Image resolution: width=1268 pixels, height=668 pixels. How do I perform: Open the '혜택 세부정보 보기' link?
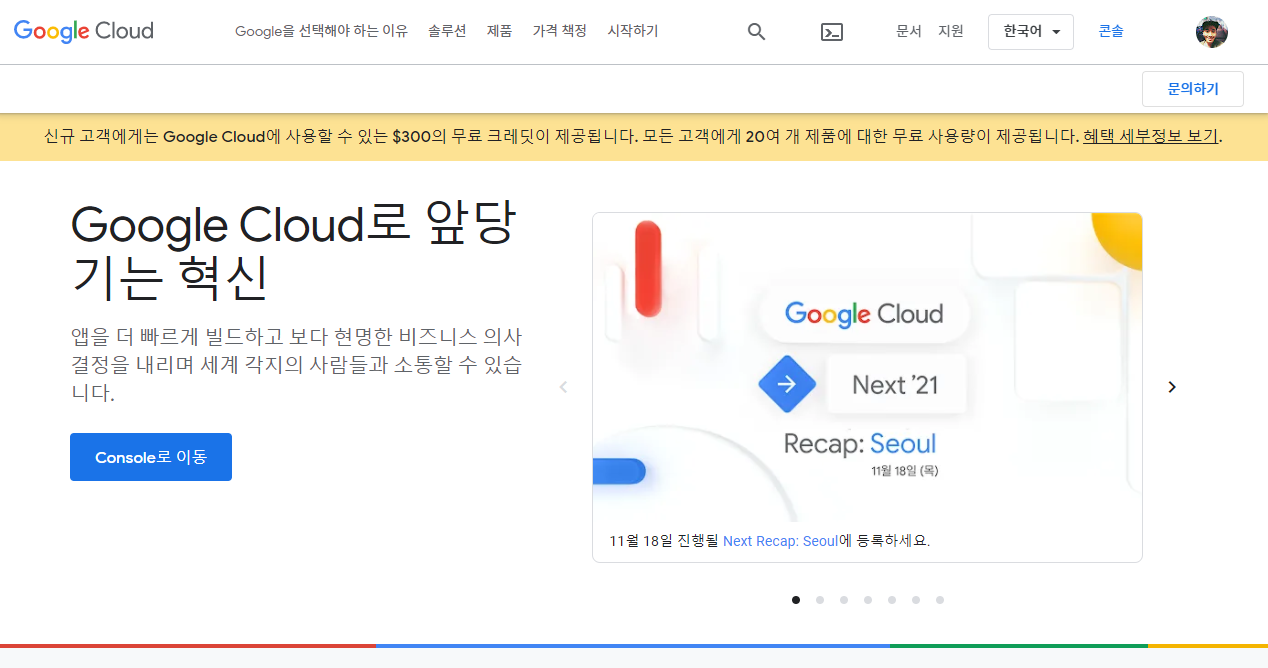tap(1150, 137)
